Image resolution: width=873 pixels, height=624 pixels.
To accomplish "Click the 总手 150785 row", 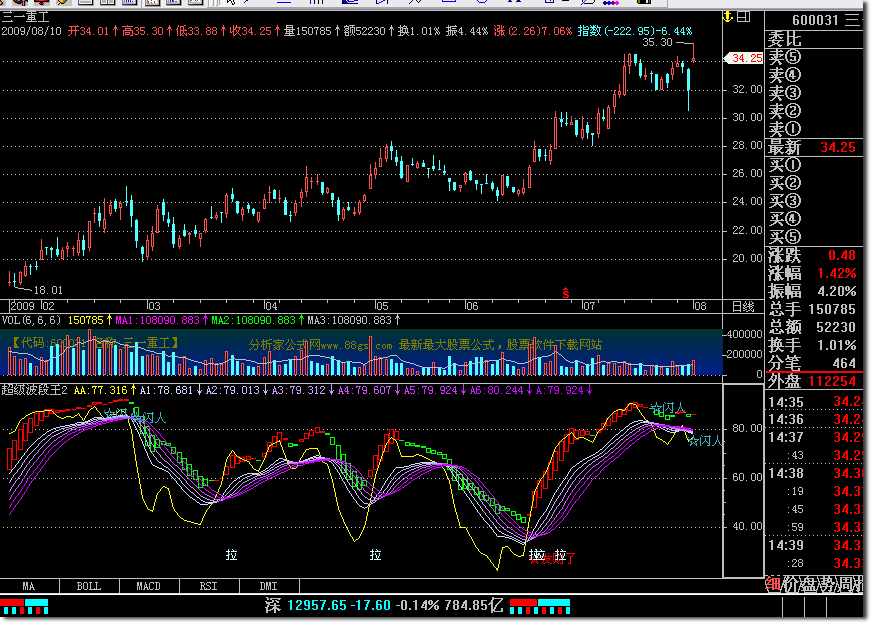I will point(814,309).
